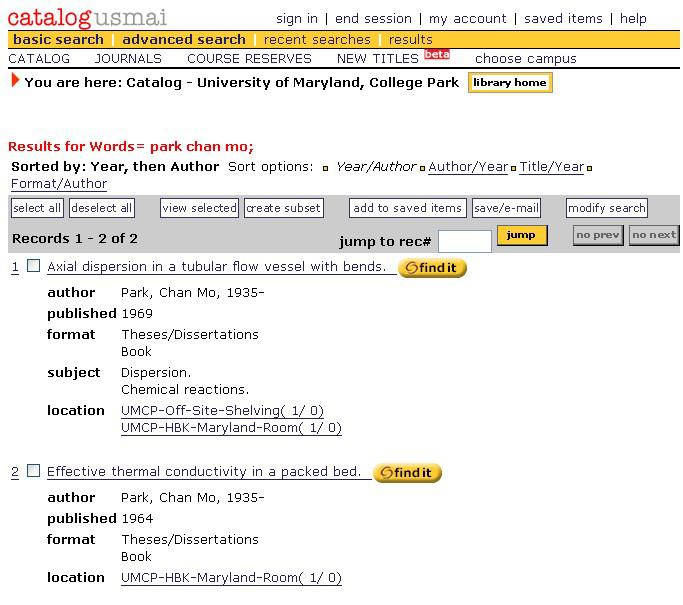Open record number 2 link

coord(15,472)
